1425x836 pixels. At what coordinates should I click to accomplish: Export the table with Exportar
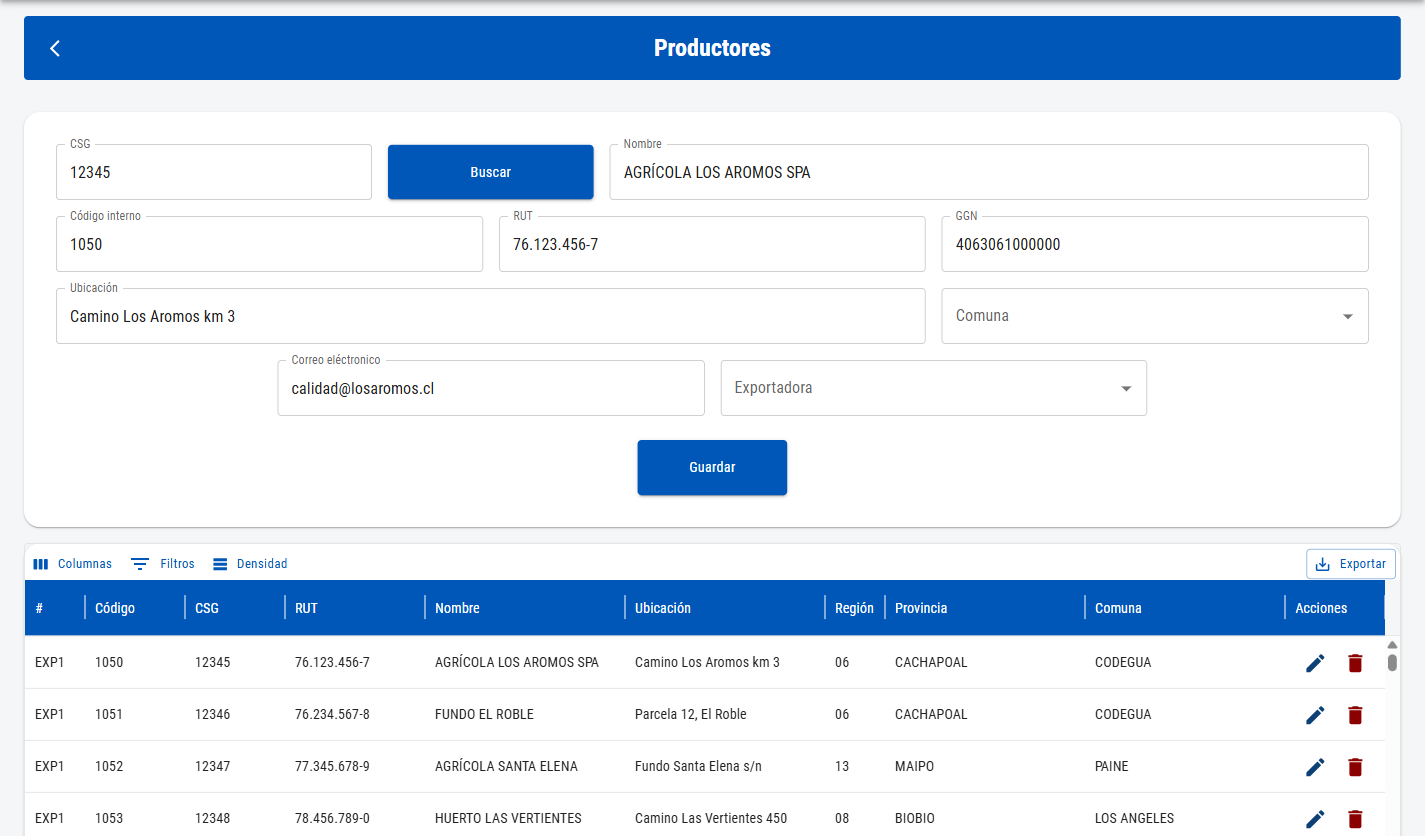[1351, 564]
